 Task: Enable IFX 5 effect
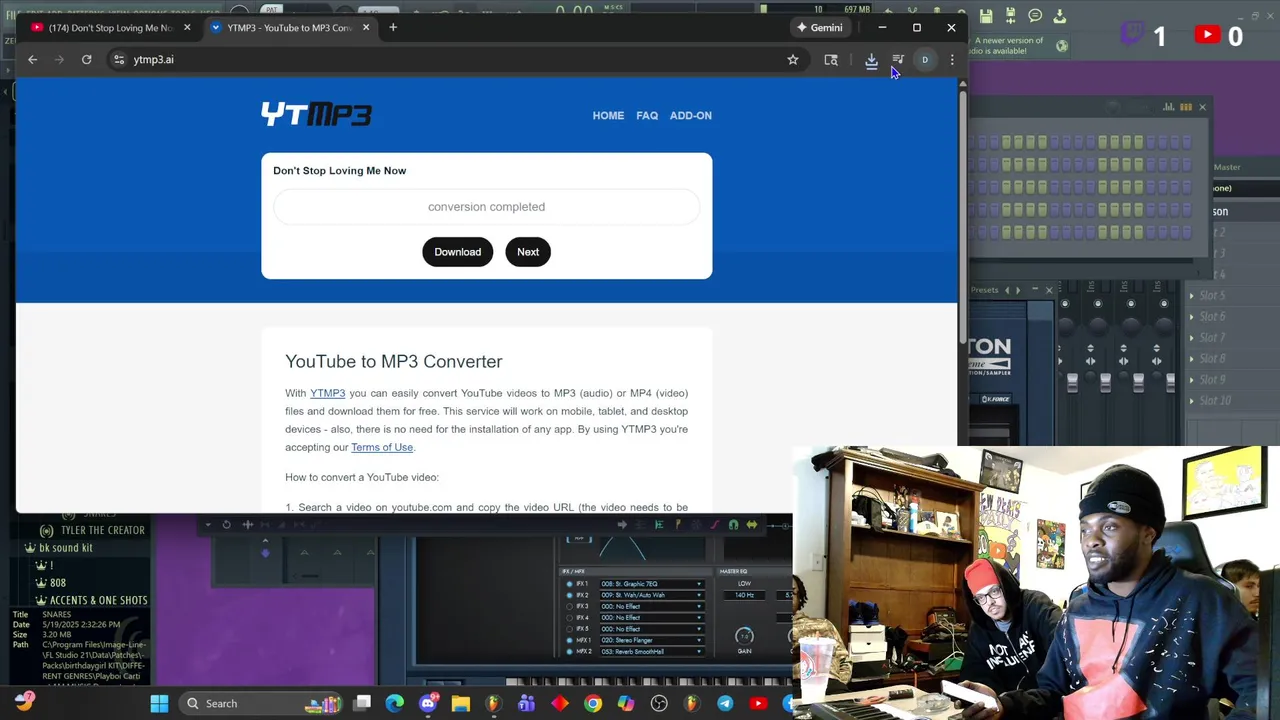pos(570,629)
